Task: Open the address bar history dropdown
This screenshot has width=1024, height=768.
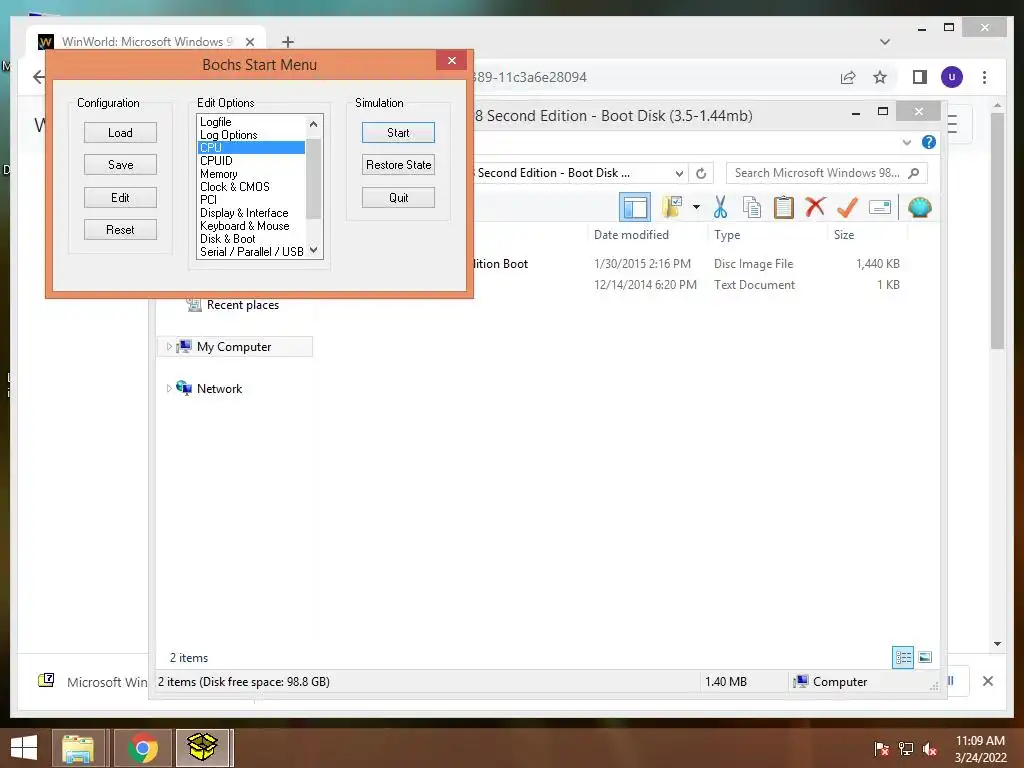Action: (679, 173)
